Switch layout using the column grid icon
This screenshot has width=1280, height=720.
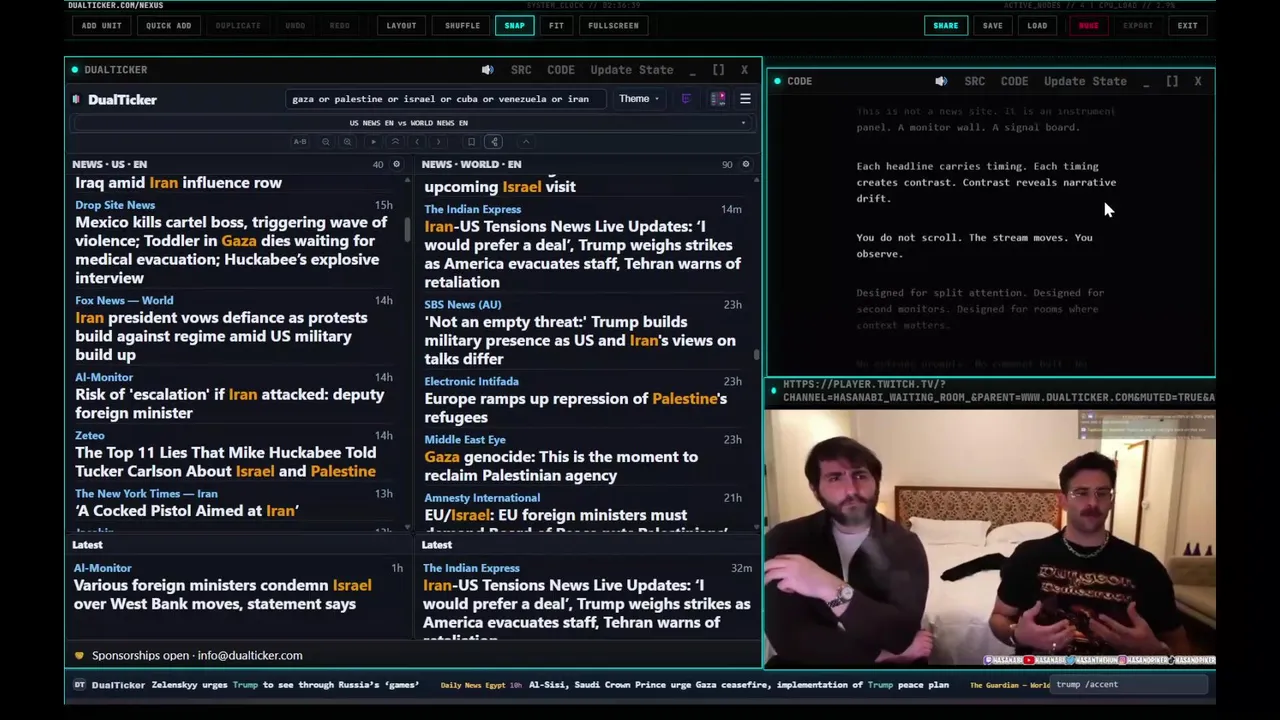click(x=718, y=99)
